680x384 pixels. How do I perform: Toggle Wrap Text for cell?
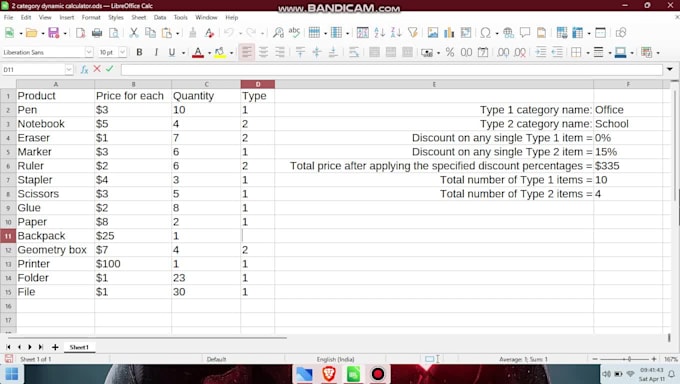pos(354,53)
